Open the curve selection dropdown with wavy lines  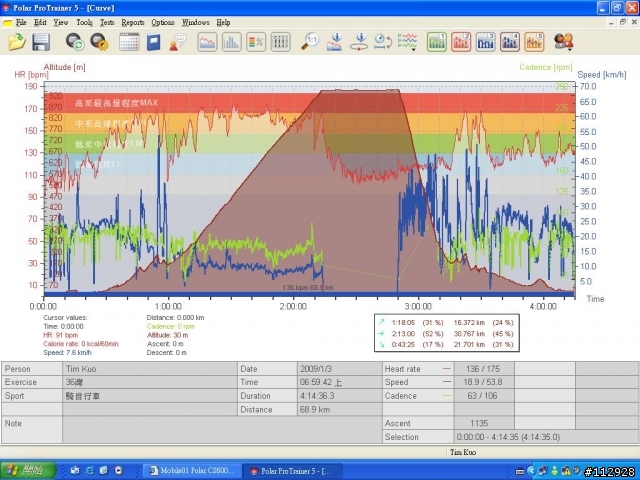pyautogui.click(x=407, y=42)
